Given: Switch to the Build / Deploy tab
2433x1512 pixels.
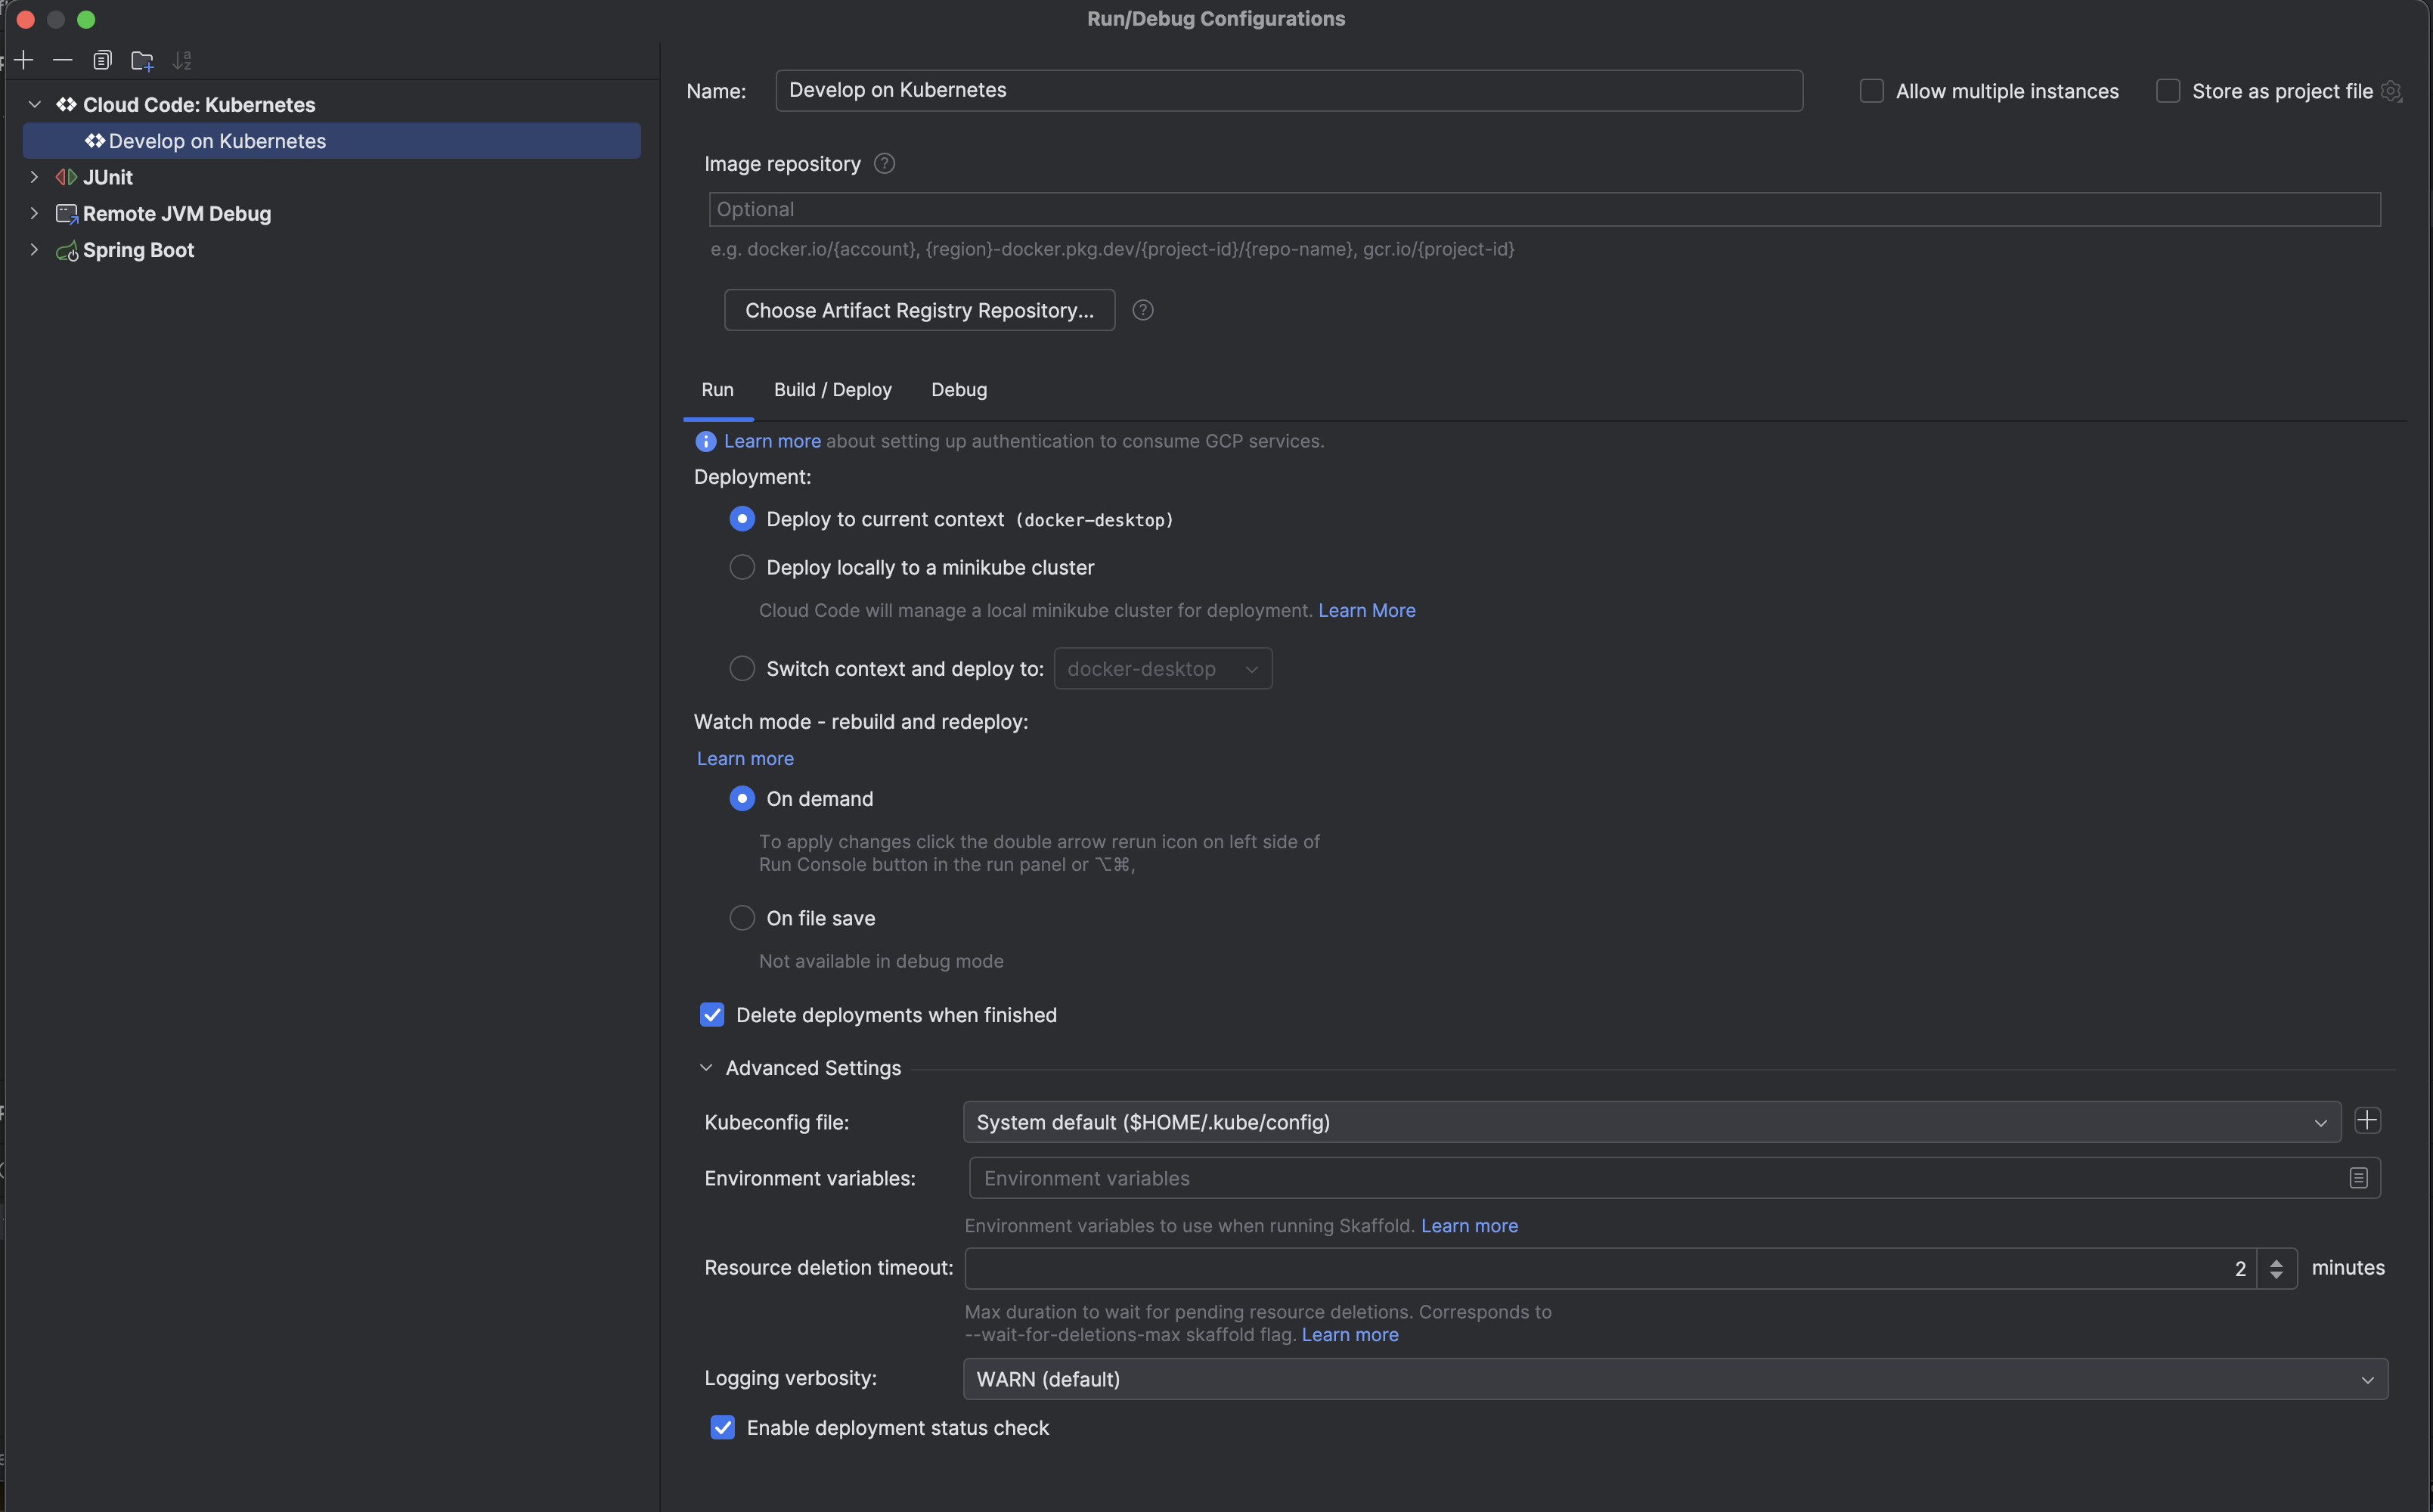Looking at the screenshot, I should [832, 390].
